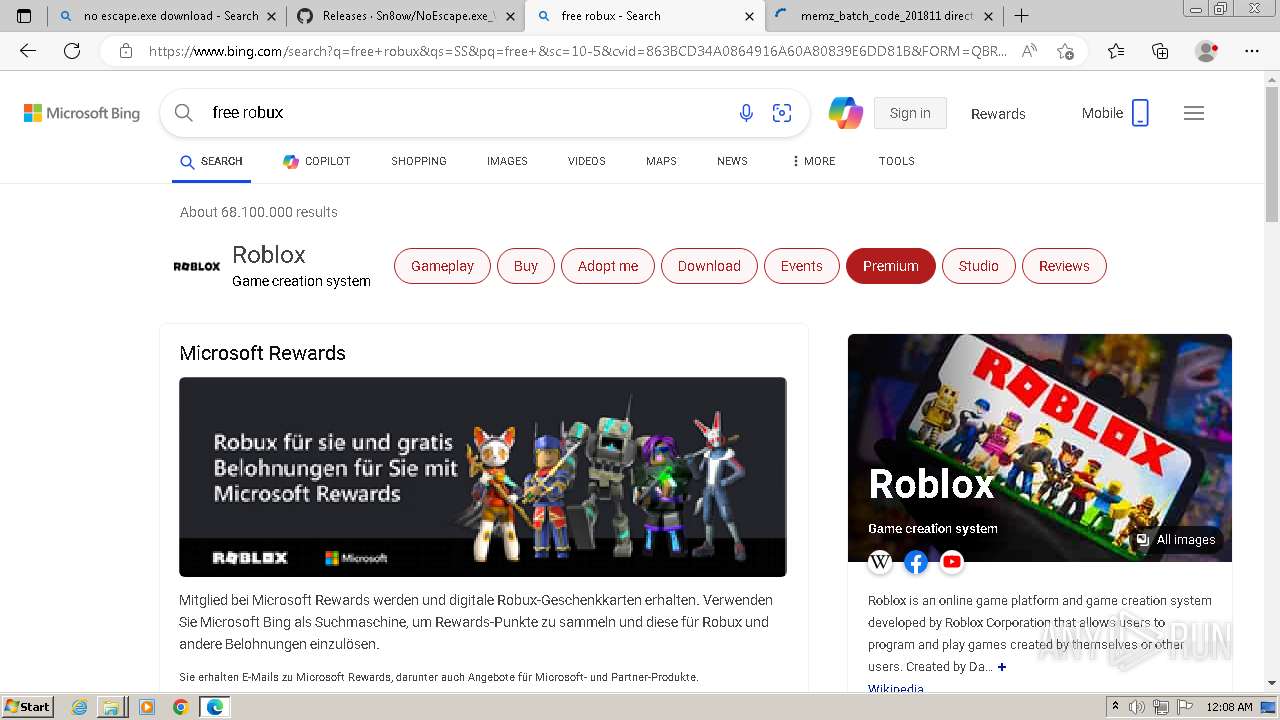Start voice search with microphone icon
The height and width of the screenshot is (720, 1280).
[x=746, y=113]
